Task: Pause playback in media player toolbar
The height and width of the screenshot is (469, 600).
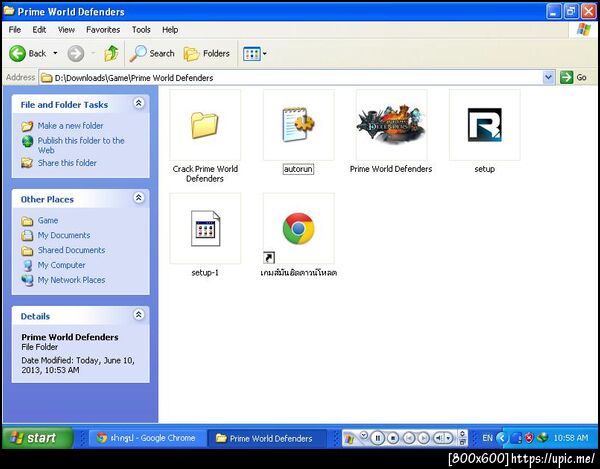Action: coord(378,438)
